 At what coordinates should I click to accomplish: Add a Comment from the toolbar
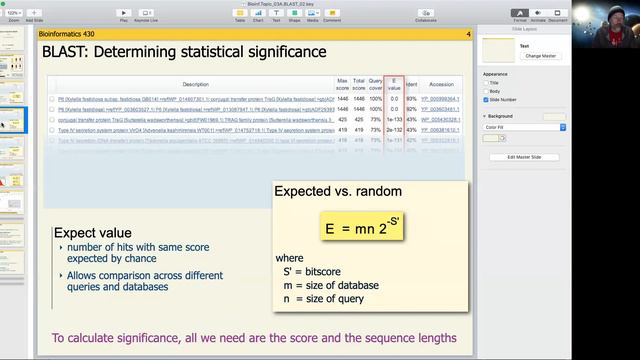332,13
